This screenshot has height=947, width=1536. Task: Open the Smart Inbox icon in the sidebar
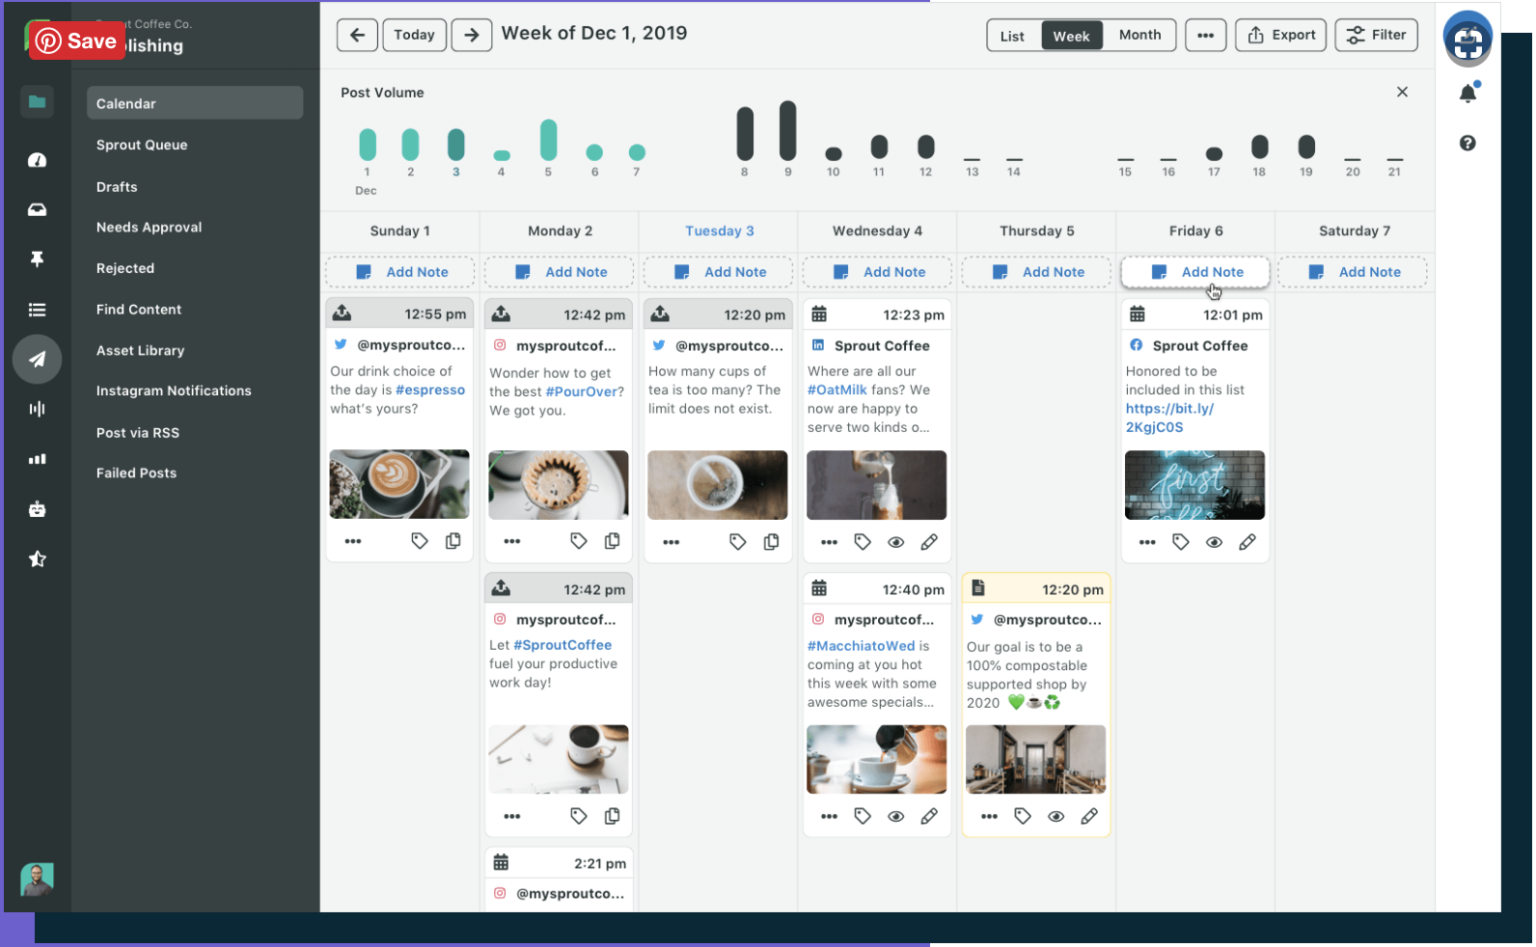pos(37,209)
